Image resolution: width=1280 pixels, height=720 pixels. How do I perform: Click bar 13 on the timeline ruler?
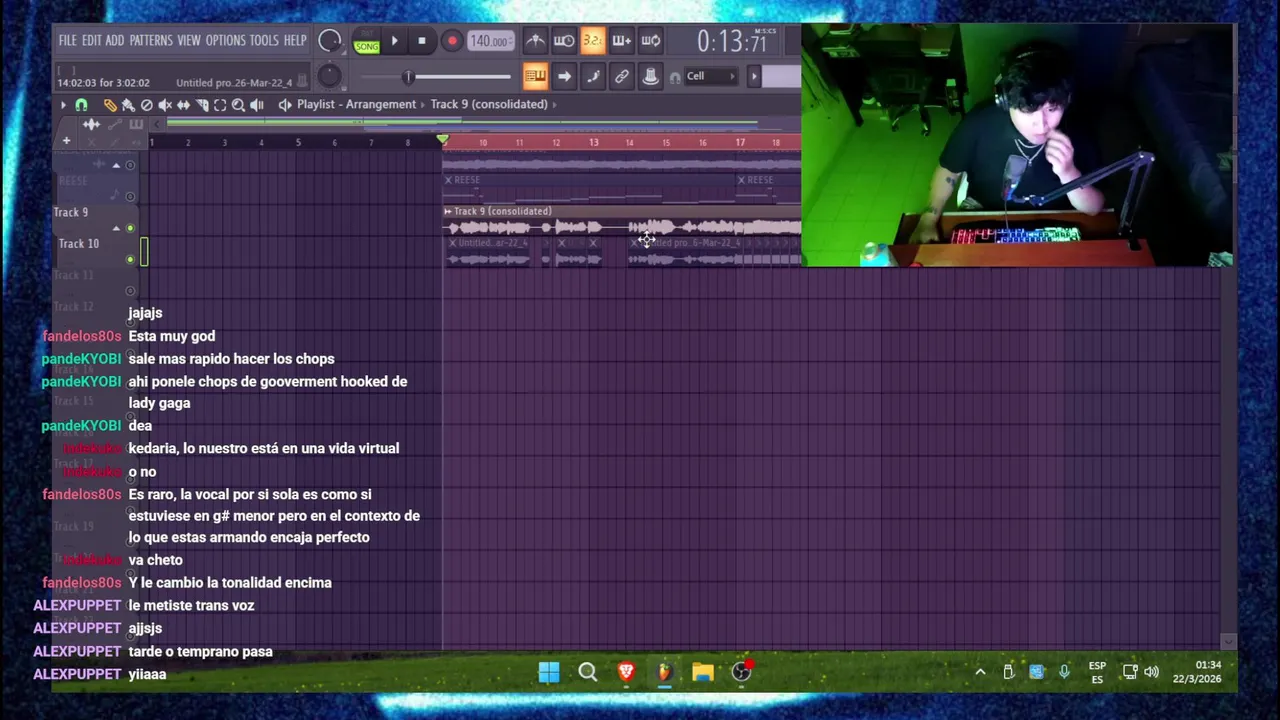click(593, 143)
